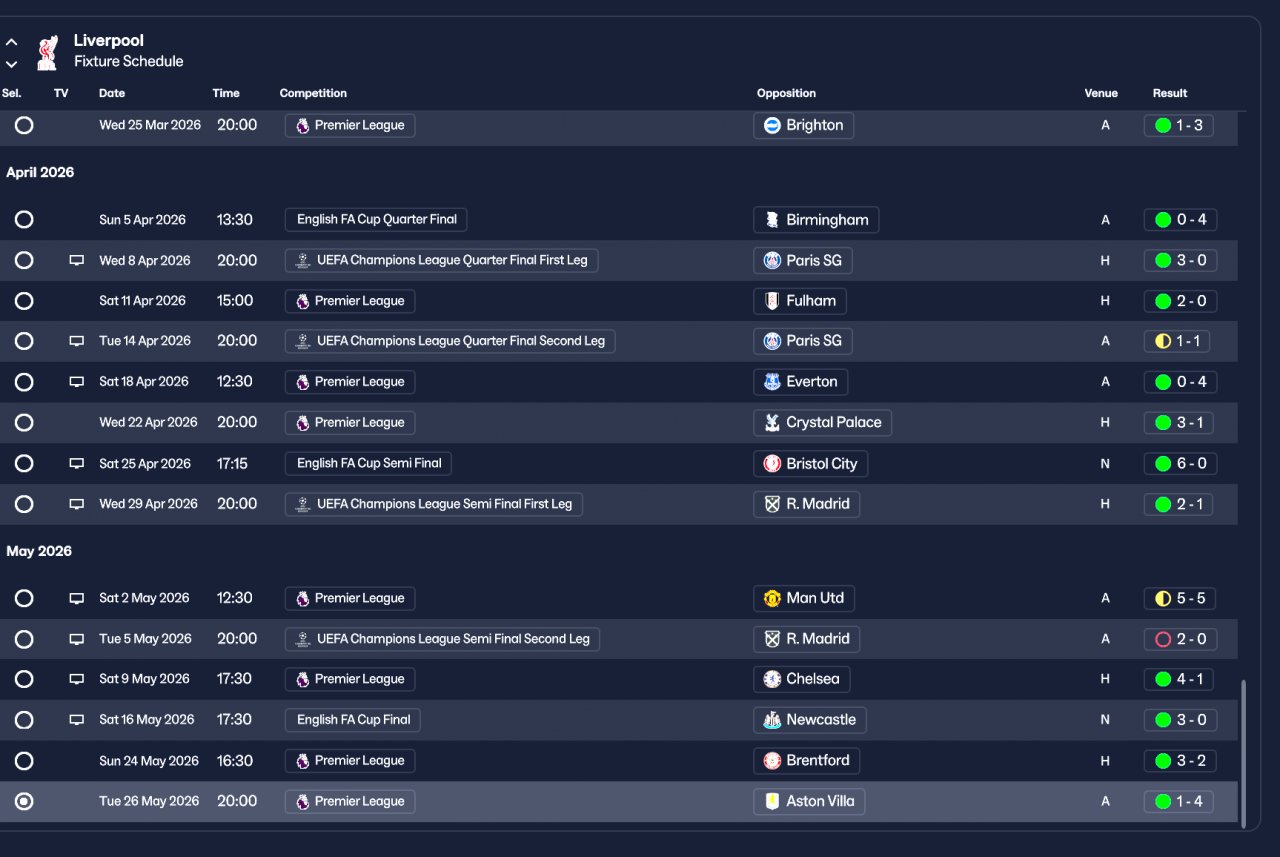
Task: Click the TV icon for Tue 5 May 2026
Action: point(76,639)
